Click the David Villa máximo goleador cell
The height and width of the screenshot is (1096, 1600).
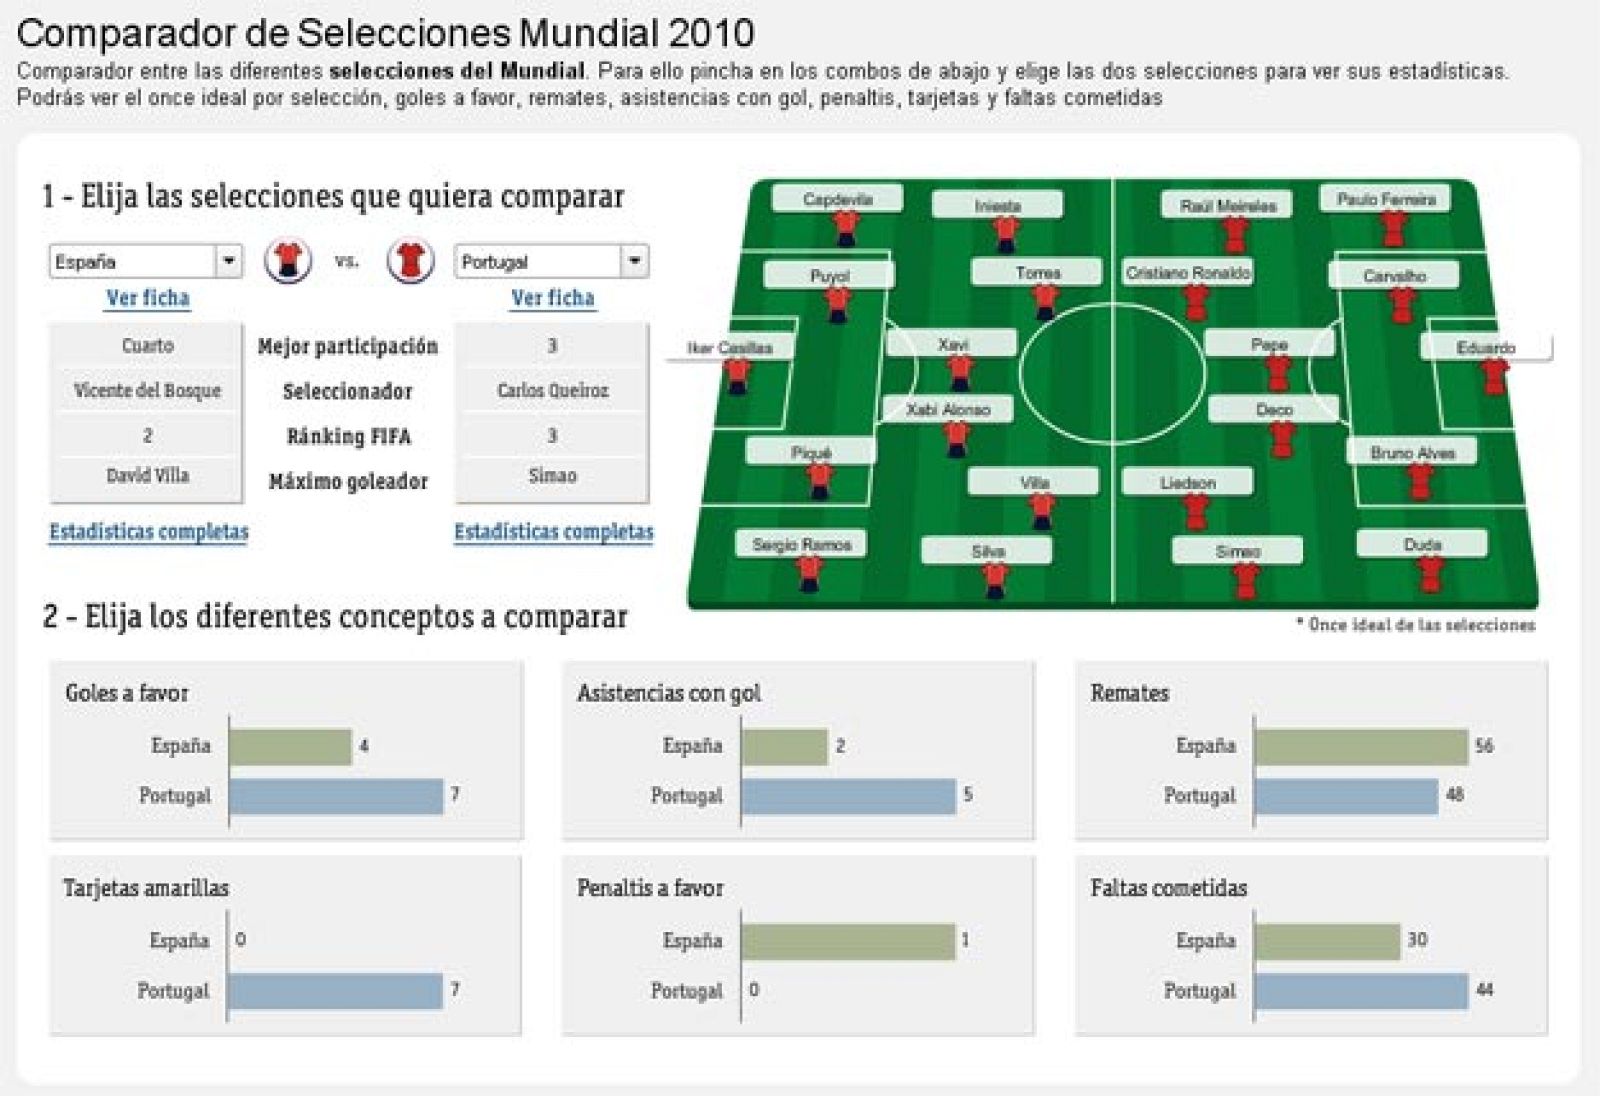tap(148, 478)
